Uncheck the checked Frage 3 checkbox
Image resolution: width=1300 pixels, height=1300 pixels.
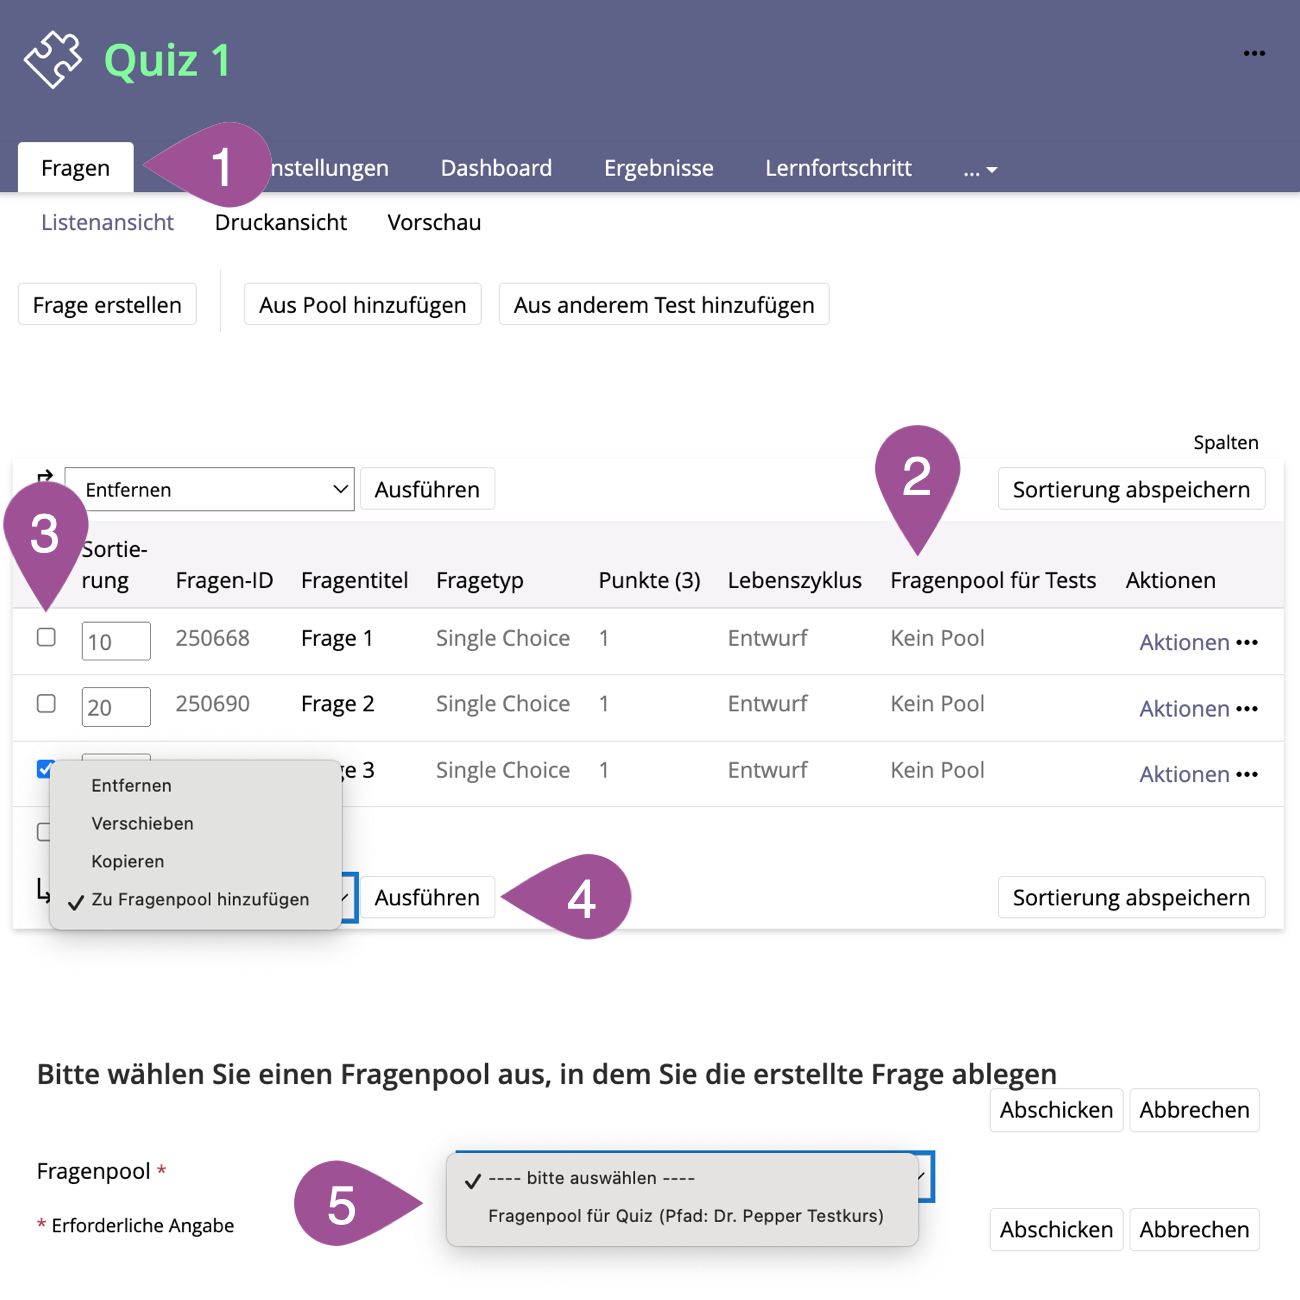point(44,768)
